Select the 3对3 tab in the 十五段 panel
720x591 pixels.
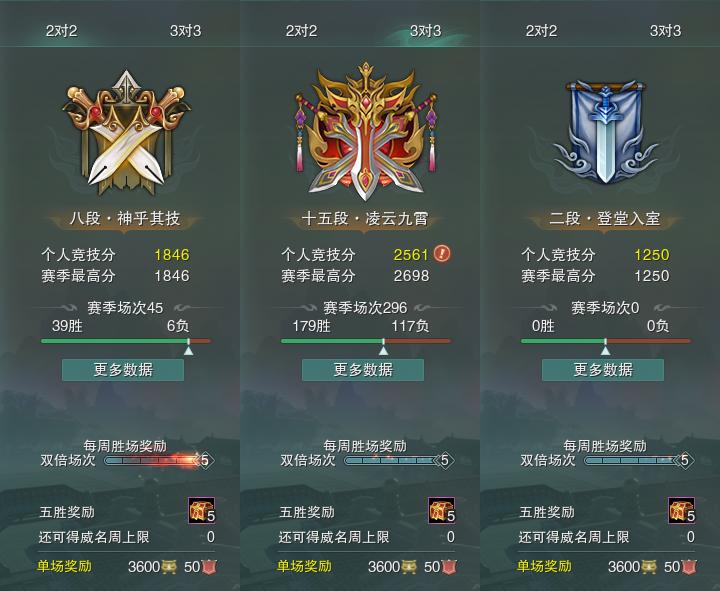(x=426, y=31)
